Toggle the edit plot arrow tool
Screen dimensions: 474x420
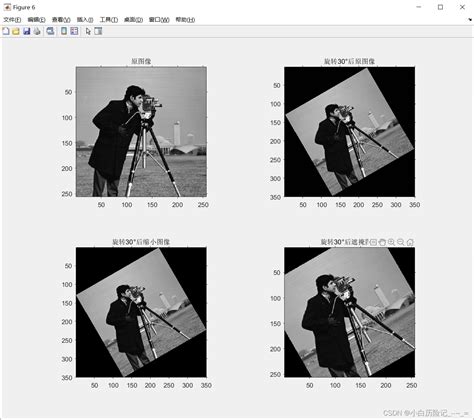[88, 31]
